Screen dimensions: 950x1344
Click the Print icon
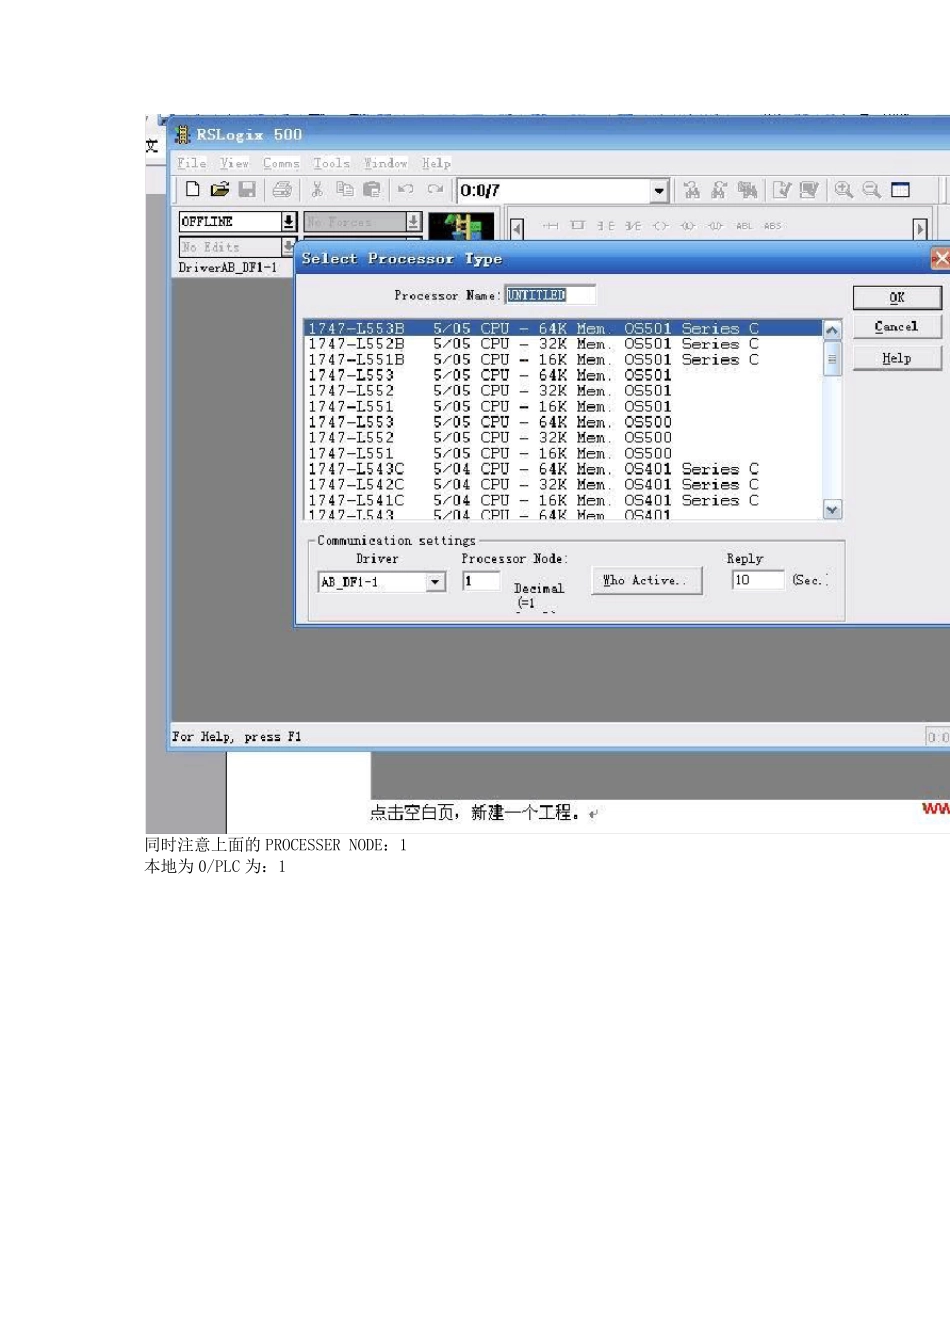tap(282, 189)
